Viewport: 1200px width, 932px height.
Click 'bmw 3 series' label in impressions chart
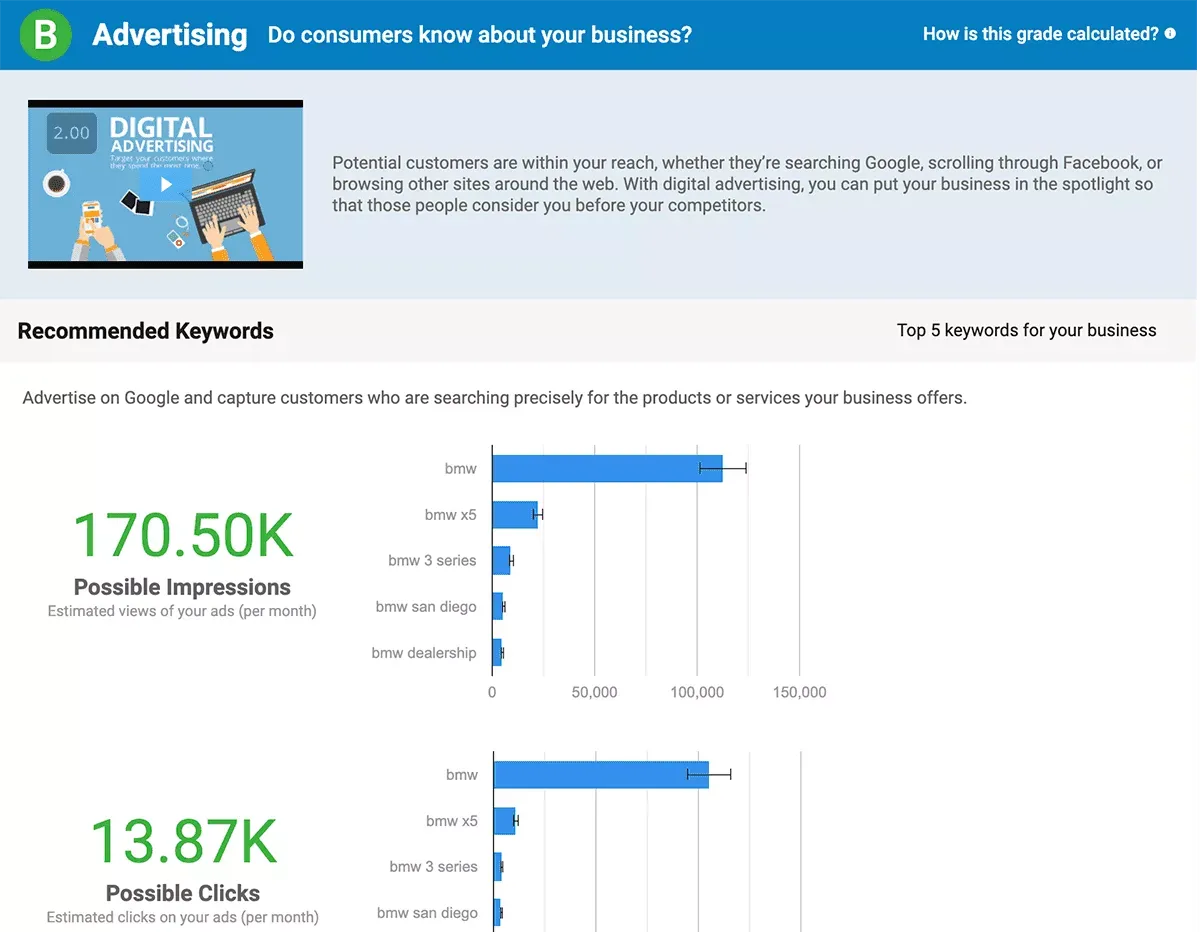coord(432,560)
